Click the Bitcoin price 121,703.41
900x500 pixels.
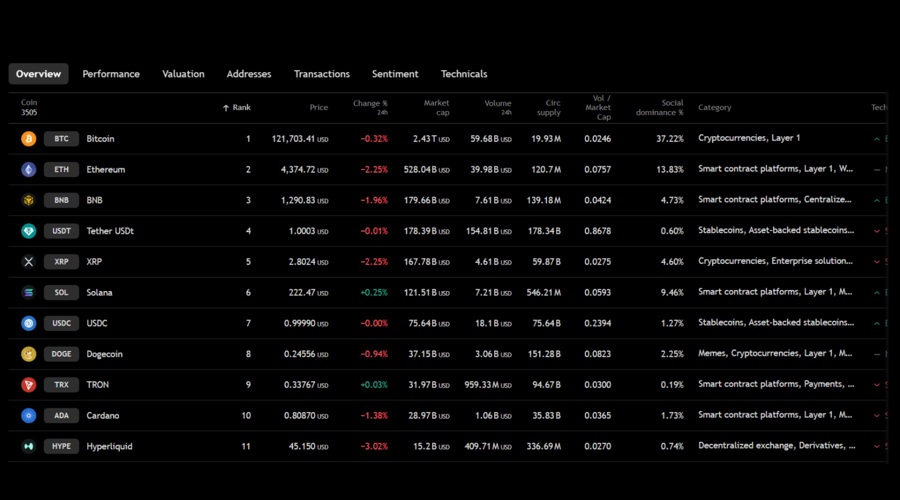300,139
